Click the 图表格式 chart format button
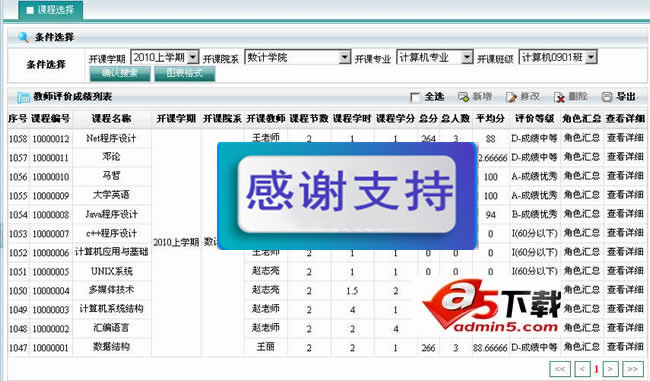Screen dimensions: 650x381 click(184, 74)
